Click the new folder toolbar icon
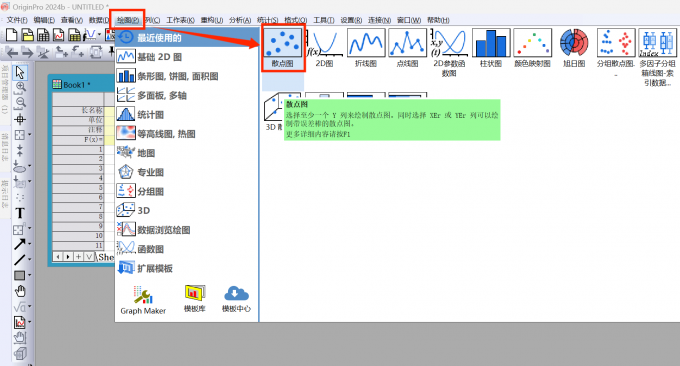Viewport: 680px width, 366px height. pos(27,35)
